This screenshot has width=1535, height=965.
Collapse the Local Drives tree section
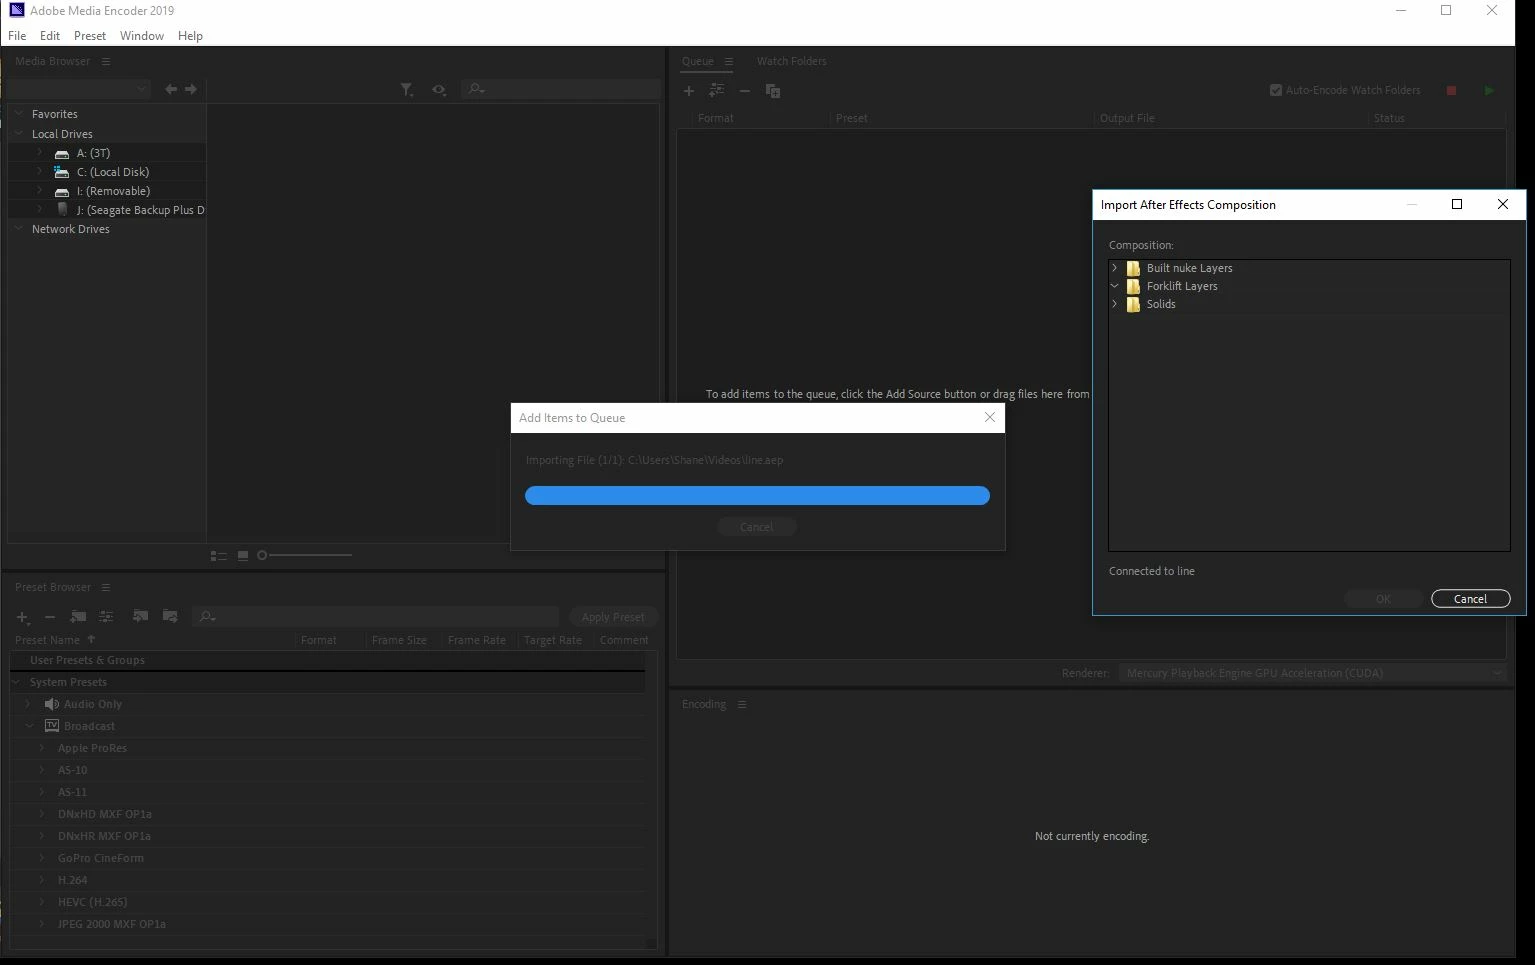(x=18, y=133)
